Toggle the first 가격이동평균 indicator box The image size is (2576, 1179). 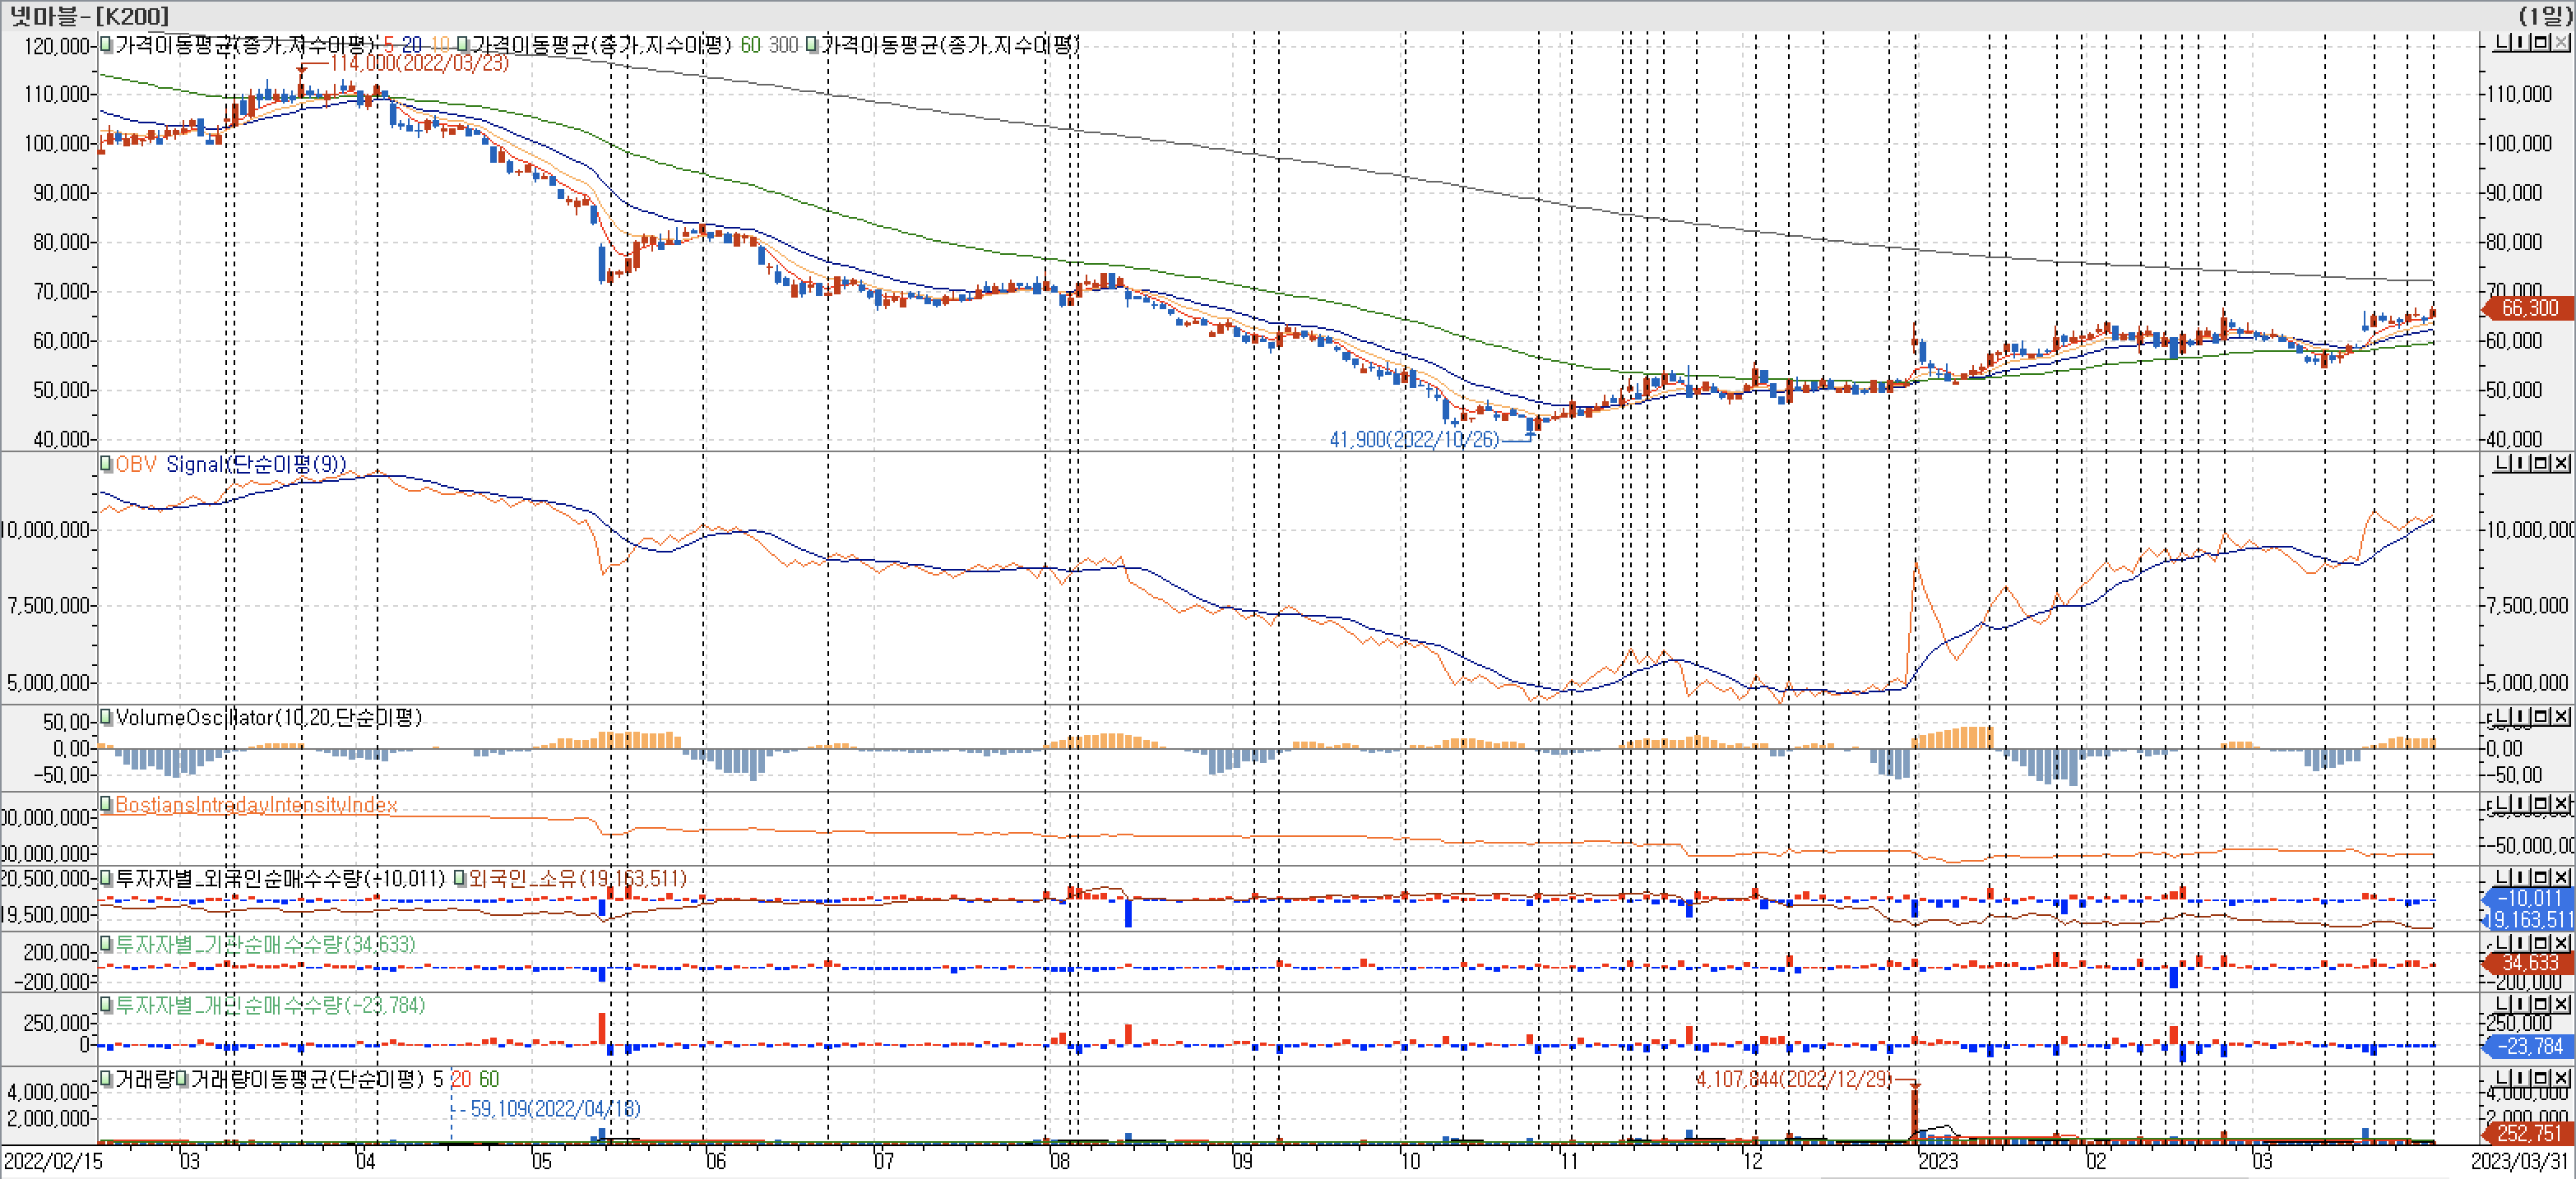pos(106,45)
